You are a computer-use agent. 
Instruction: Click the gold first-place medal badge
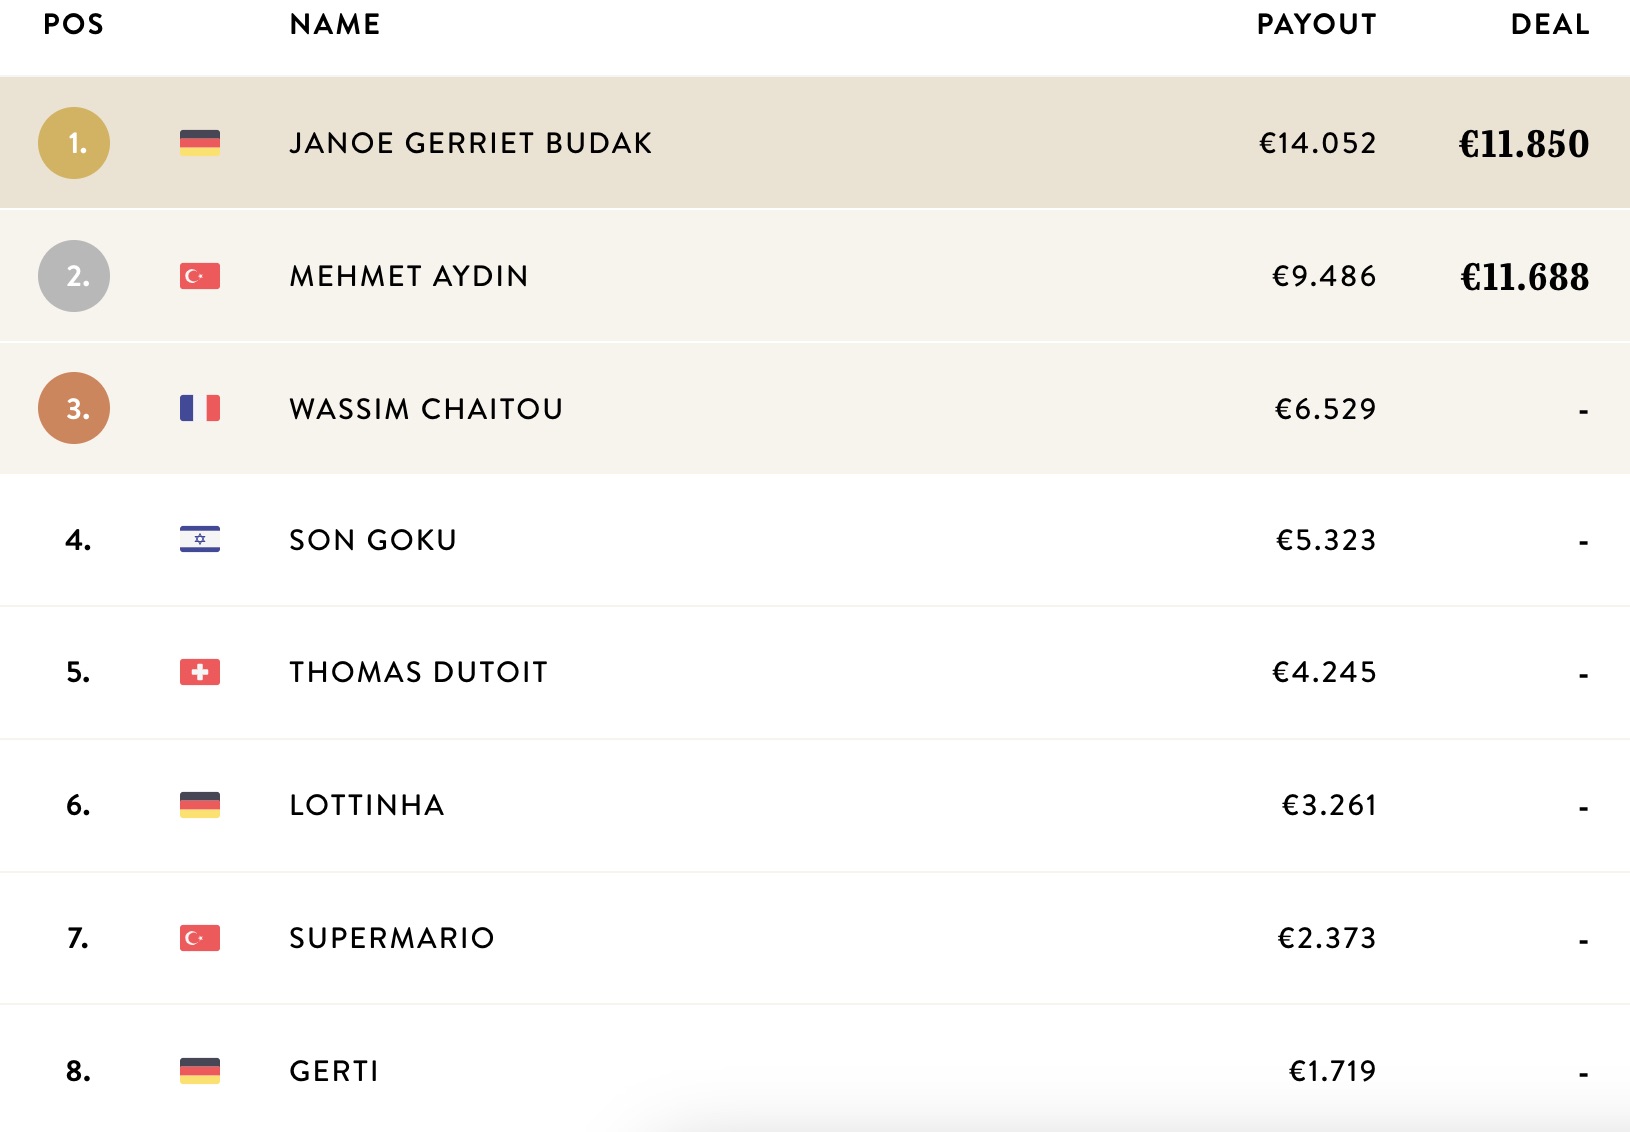point(74,143)
